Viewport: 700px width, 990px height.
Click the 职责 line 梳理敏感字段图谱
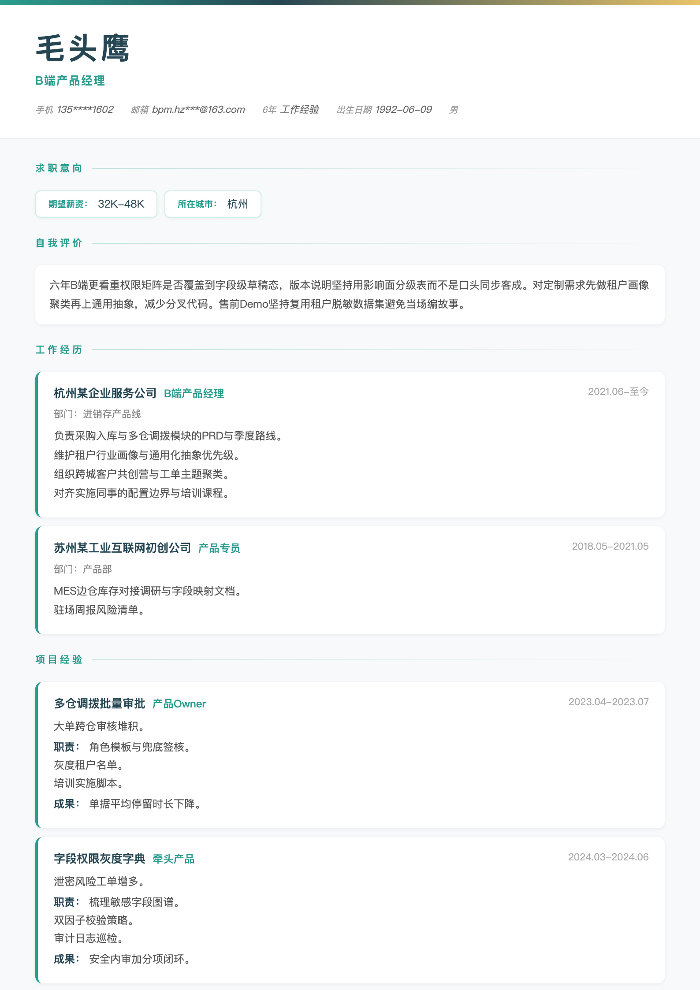click(x=117, y=903)
